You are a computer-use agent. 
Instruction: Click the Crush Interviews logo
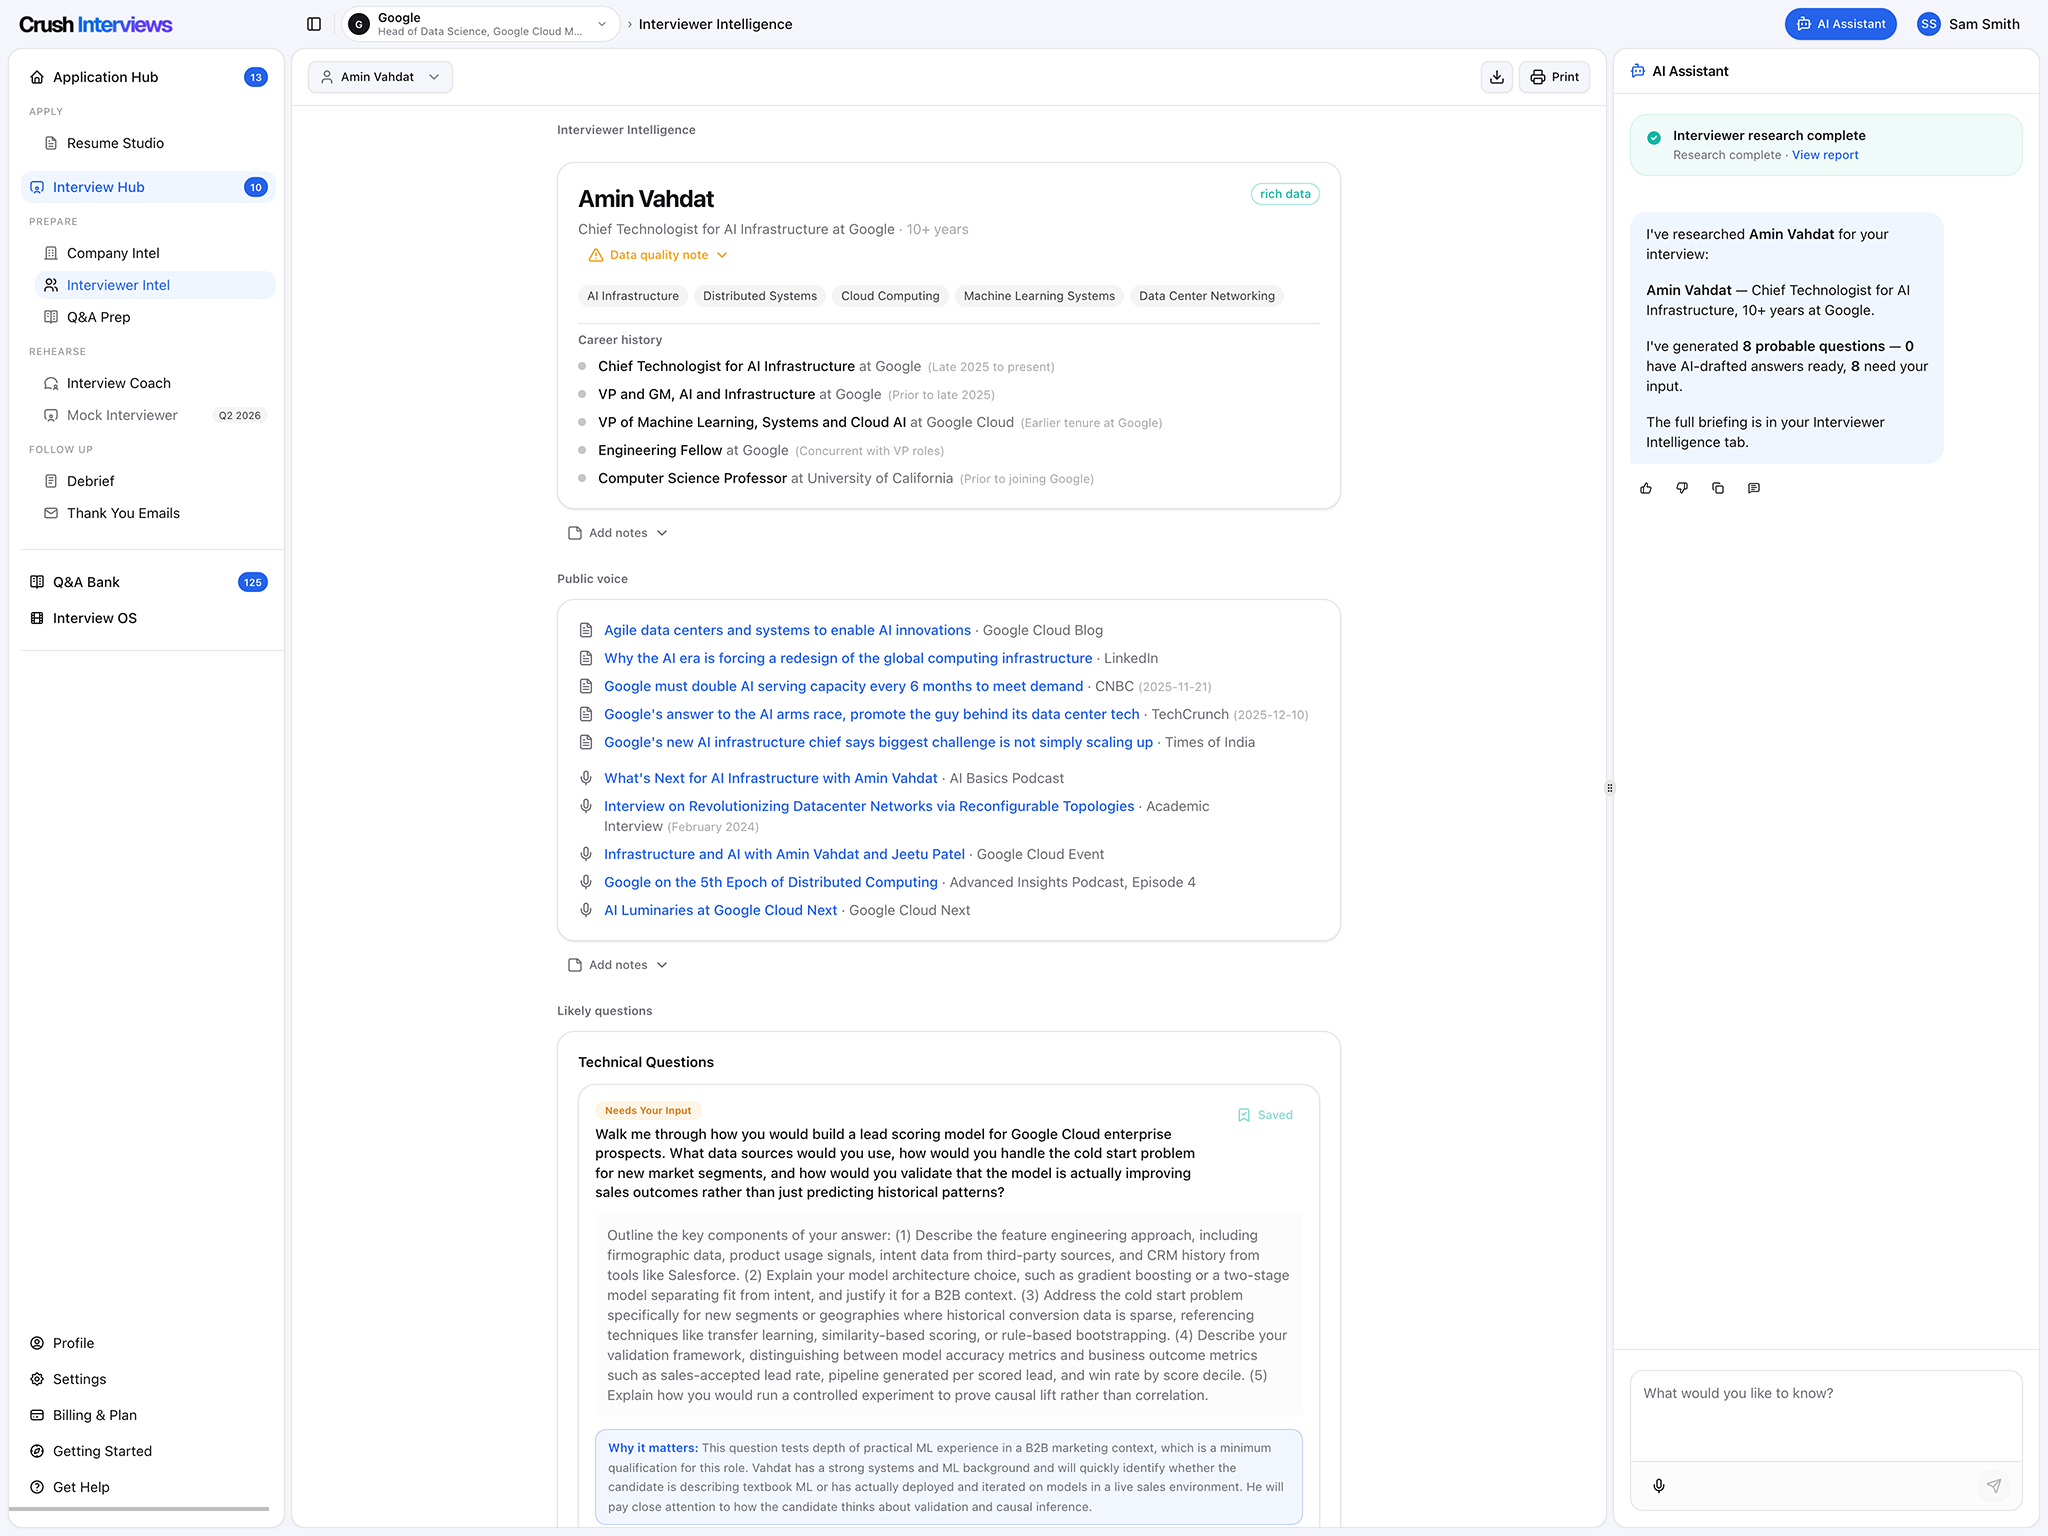coord(96,24)
